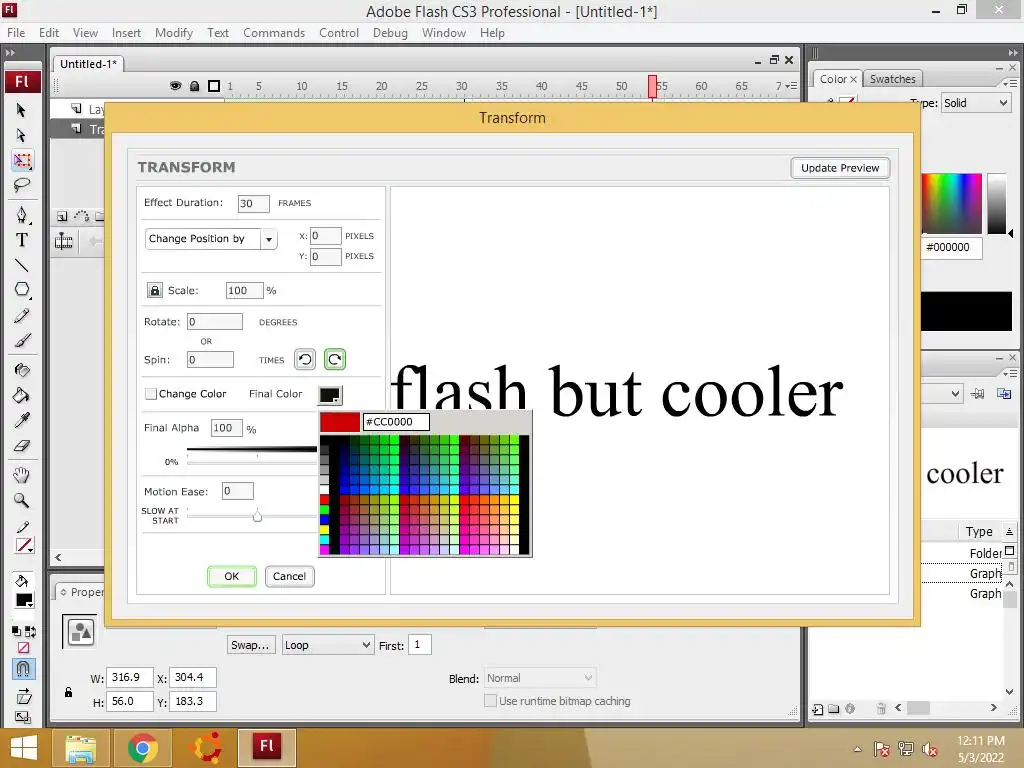This screenshot has width=1024, height=768.
Task: Click the New Folder icon in Library panel
Action: pyautogui.click(x=833, y=709)
